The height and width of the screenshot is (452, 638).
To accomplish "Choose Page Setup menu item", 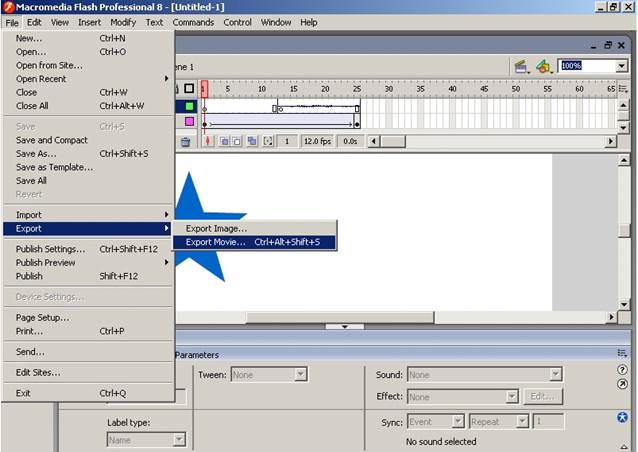I will pyautogui.click(x=89, y=317).
